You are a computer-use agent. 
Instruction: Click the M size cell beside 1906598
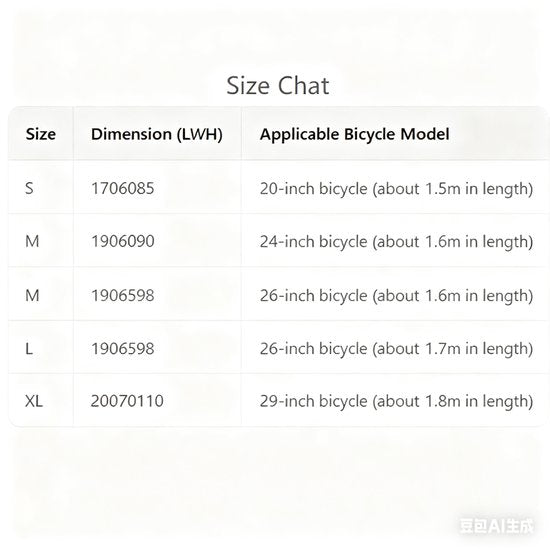pos(32,295)
